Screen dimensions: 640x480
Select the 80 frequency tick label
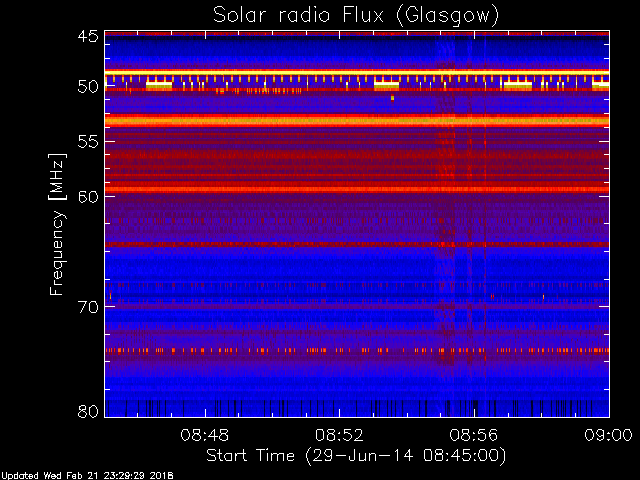point(88,411)
